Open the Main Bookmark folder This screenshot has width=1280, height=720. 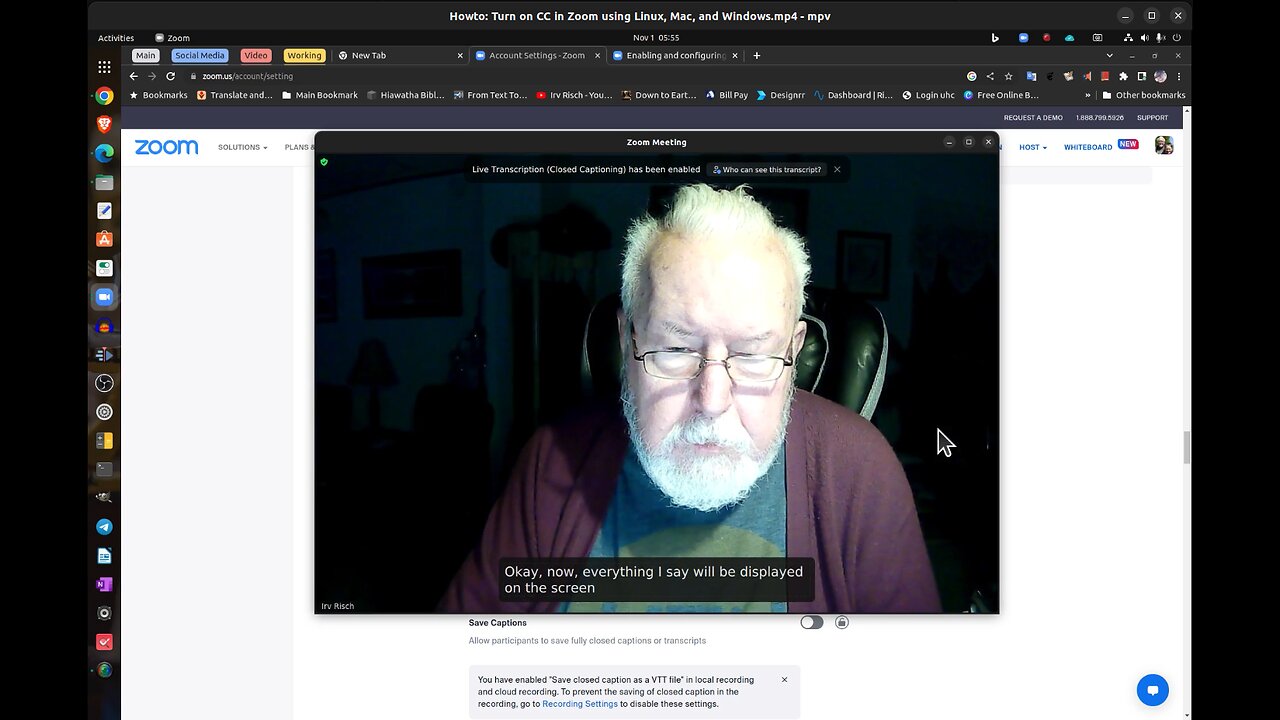[x=320, y=95]
